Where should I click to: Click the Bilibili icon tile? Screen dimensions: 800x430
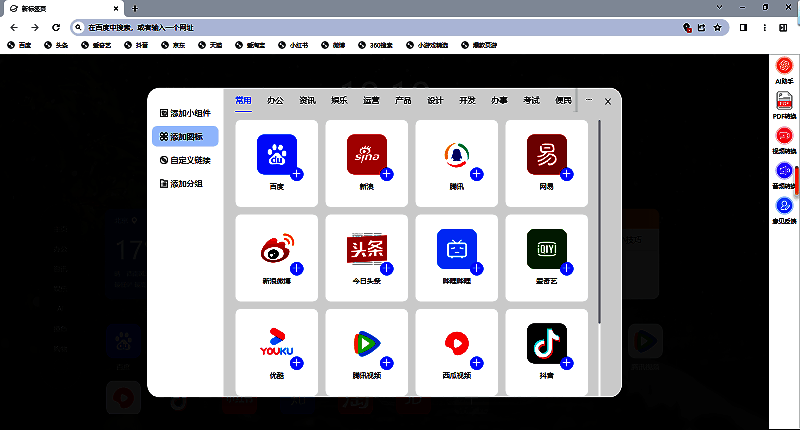(456, 249)
